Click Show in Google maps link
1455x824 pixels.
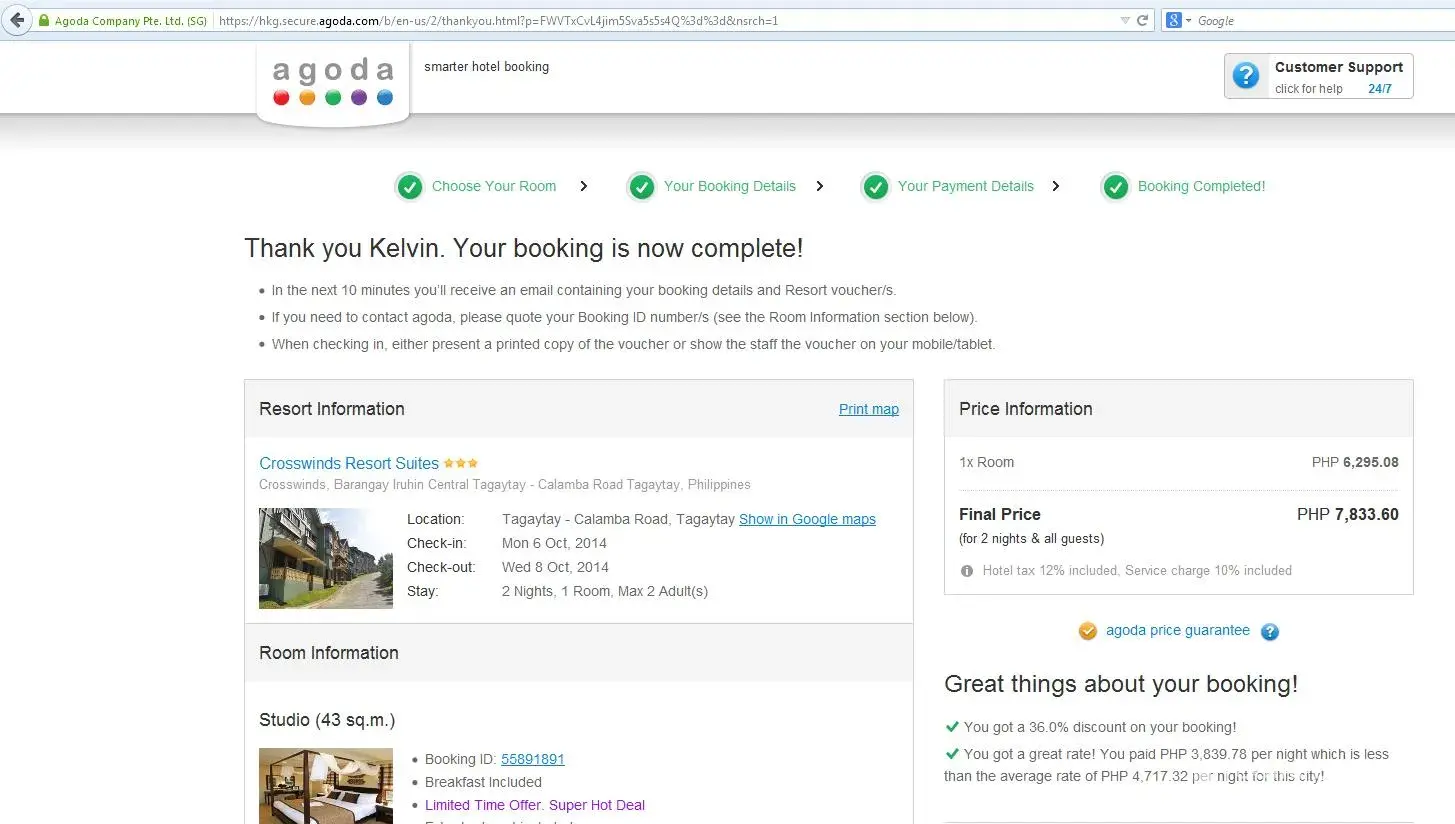pos(807,519)
